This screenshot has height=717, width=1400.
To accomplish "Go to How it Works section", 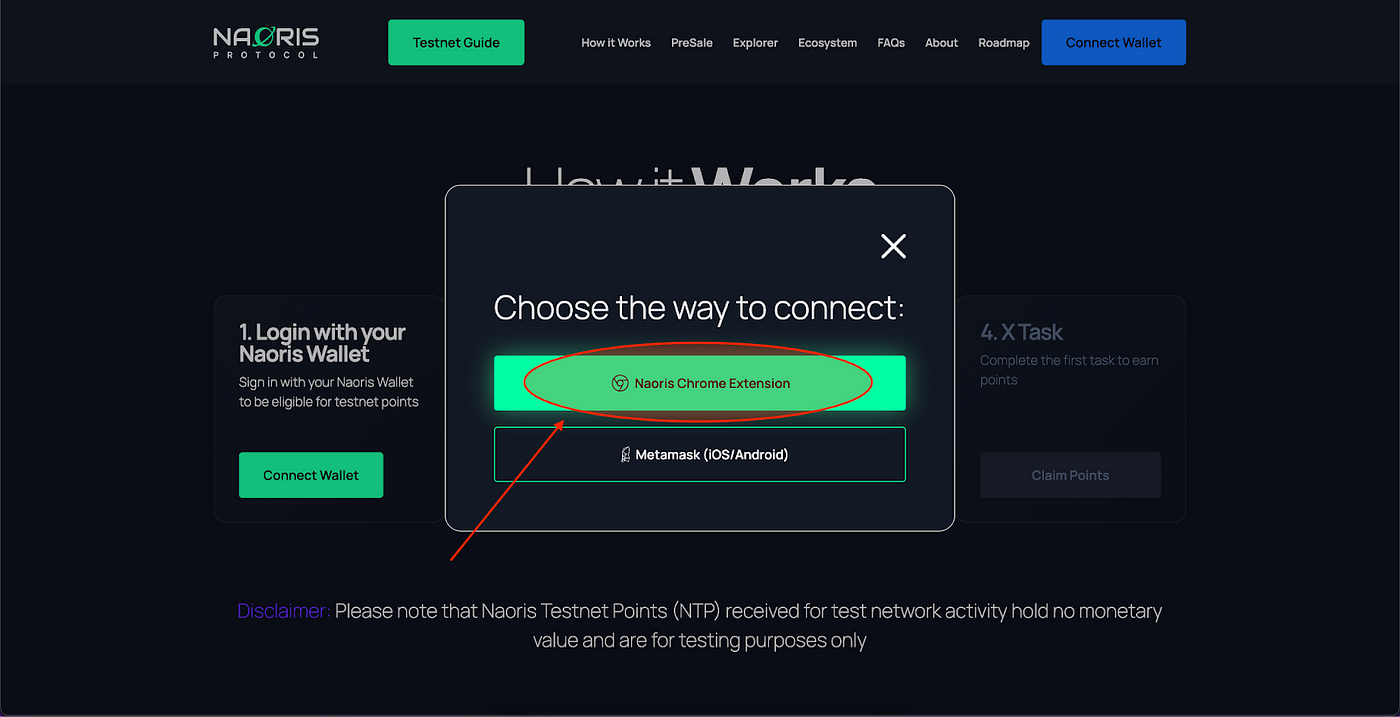I will 616,43.
